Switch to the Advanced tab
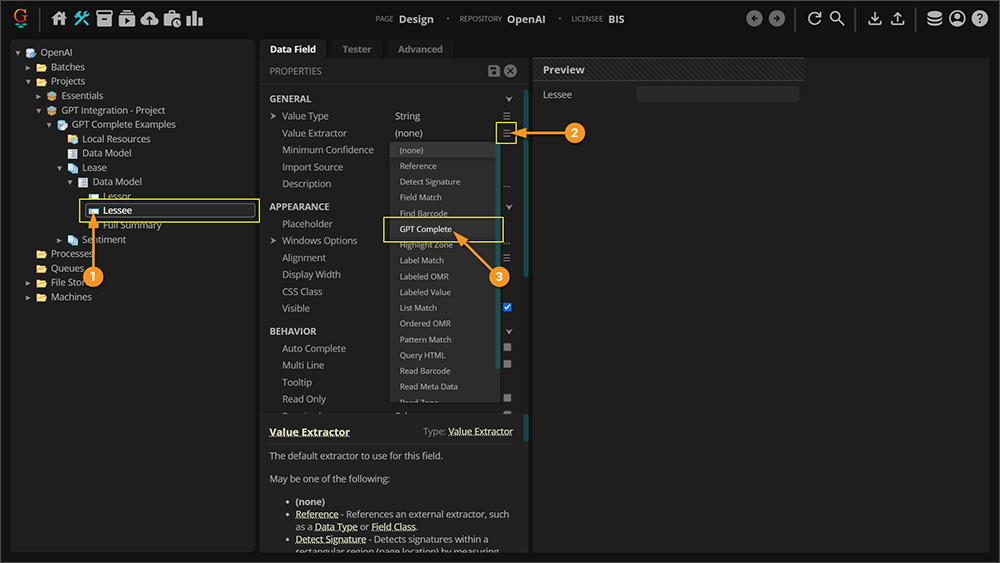The width and height of the screenshot is (1000, 563). [420, 49]
